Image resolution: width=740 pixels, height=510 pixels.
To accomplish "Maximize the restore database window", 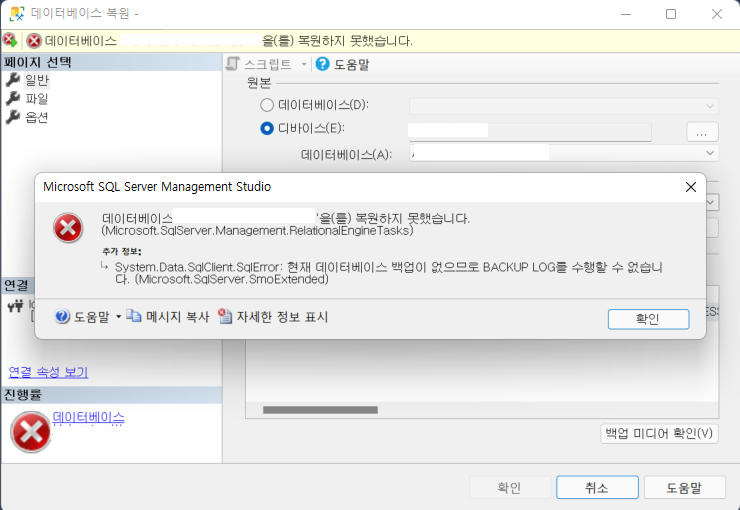I will (x=671, y=14).
